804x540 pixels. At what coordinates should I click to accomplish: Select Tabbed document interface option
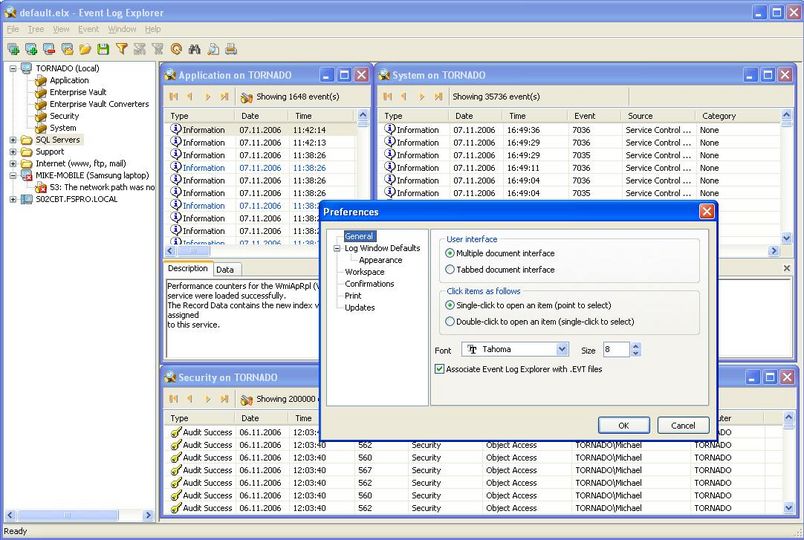coord(449,270)
